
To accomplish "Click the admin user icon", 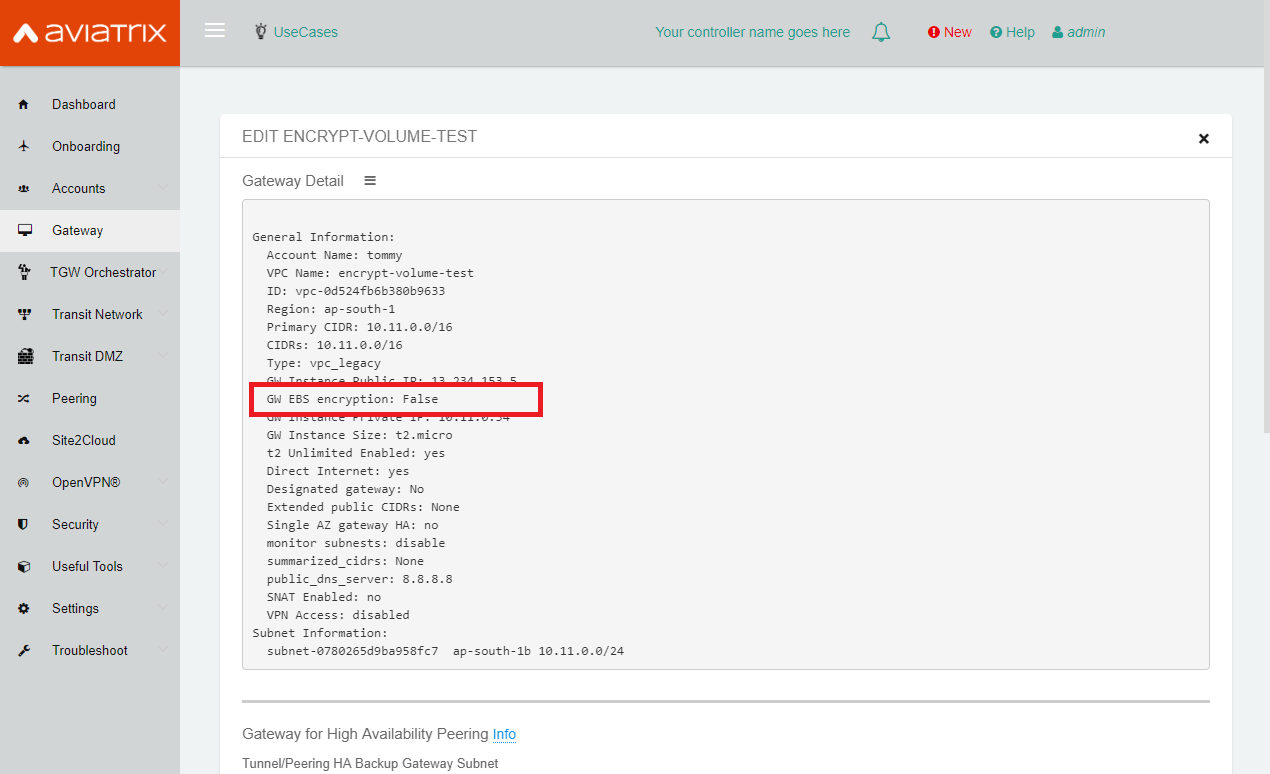I will pyautogui.click(x=1056, y=32).
